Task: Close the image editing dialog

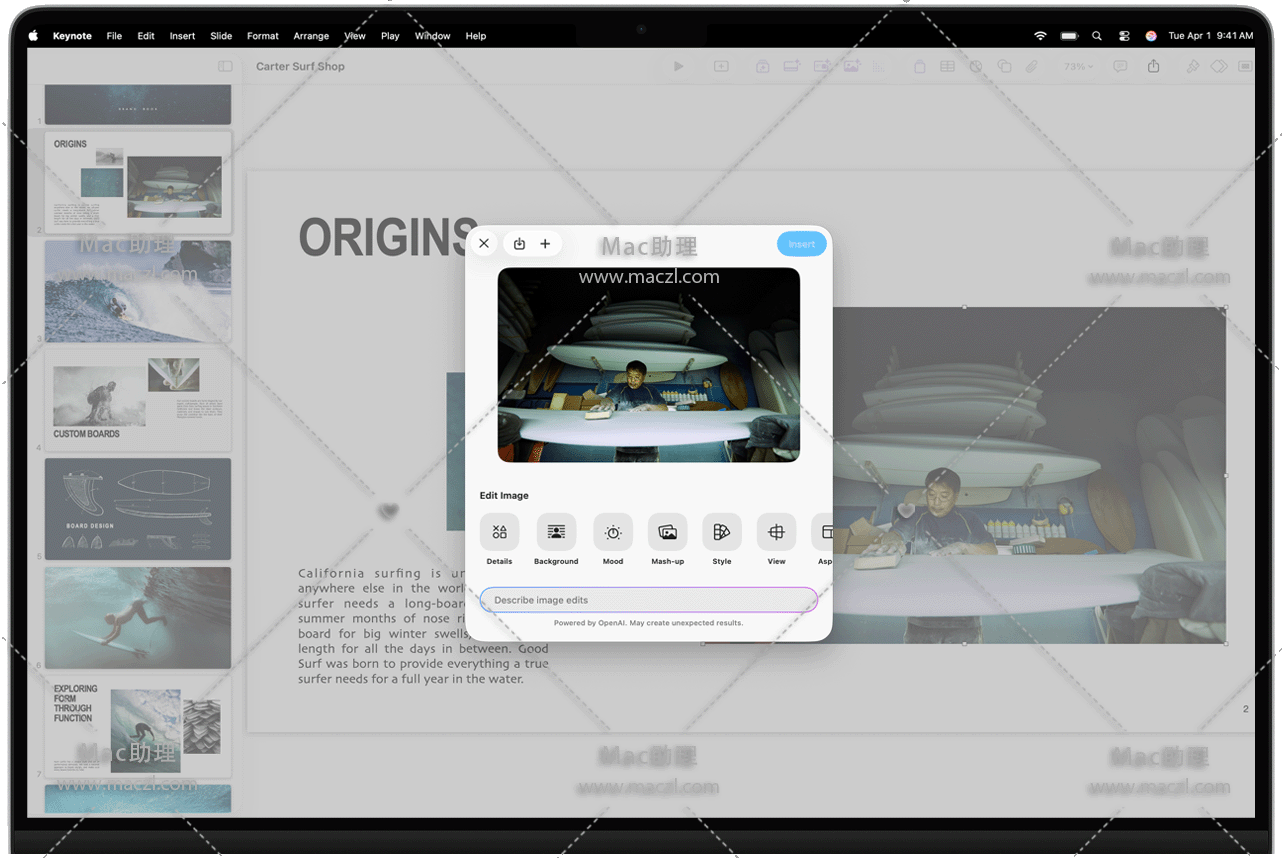Action: click(484, 244)
